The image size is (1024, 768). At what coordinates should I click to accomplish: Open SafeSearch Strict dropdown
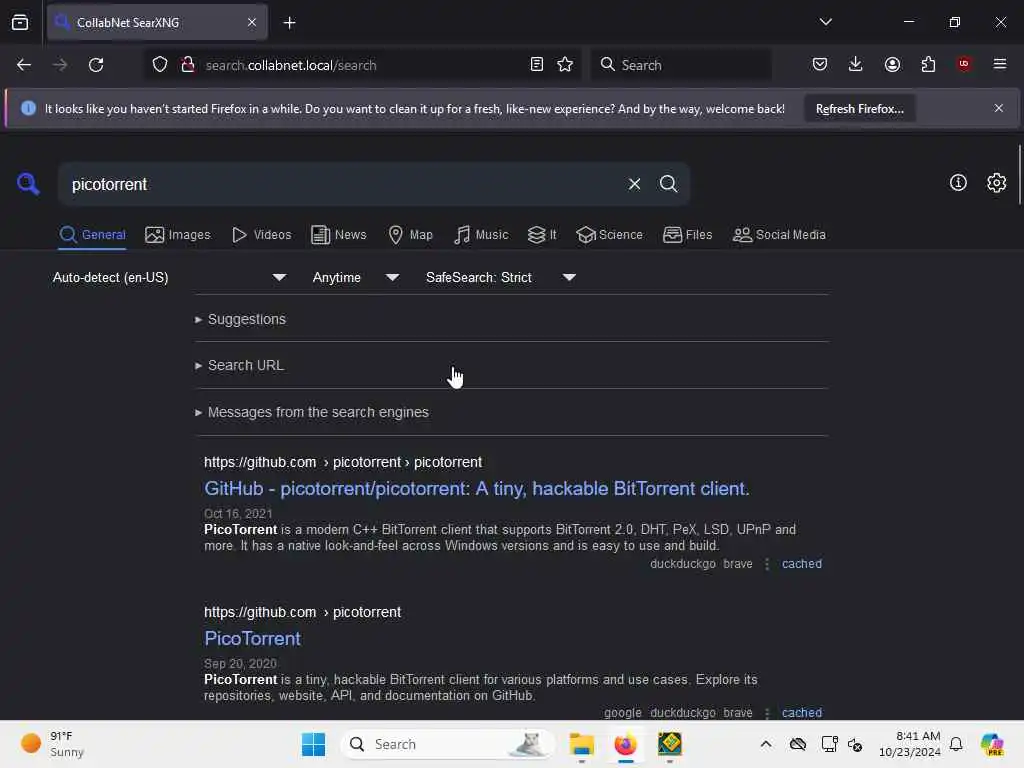[x=501, y=278]
